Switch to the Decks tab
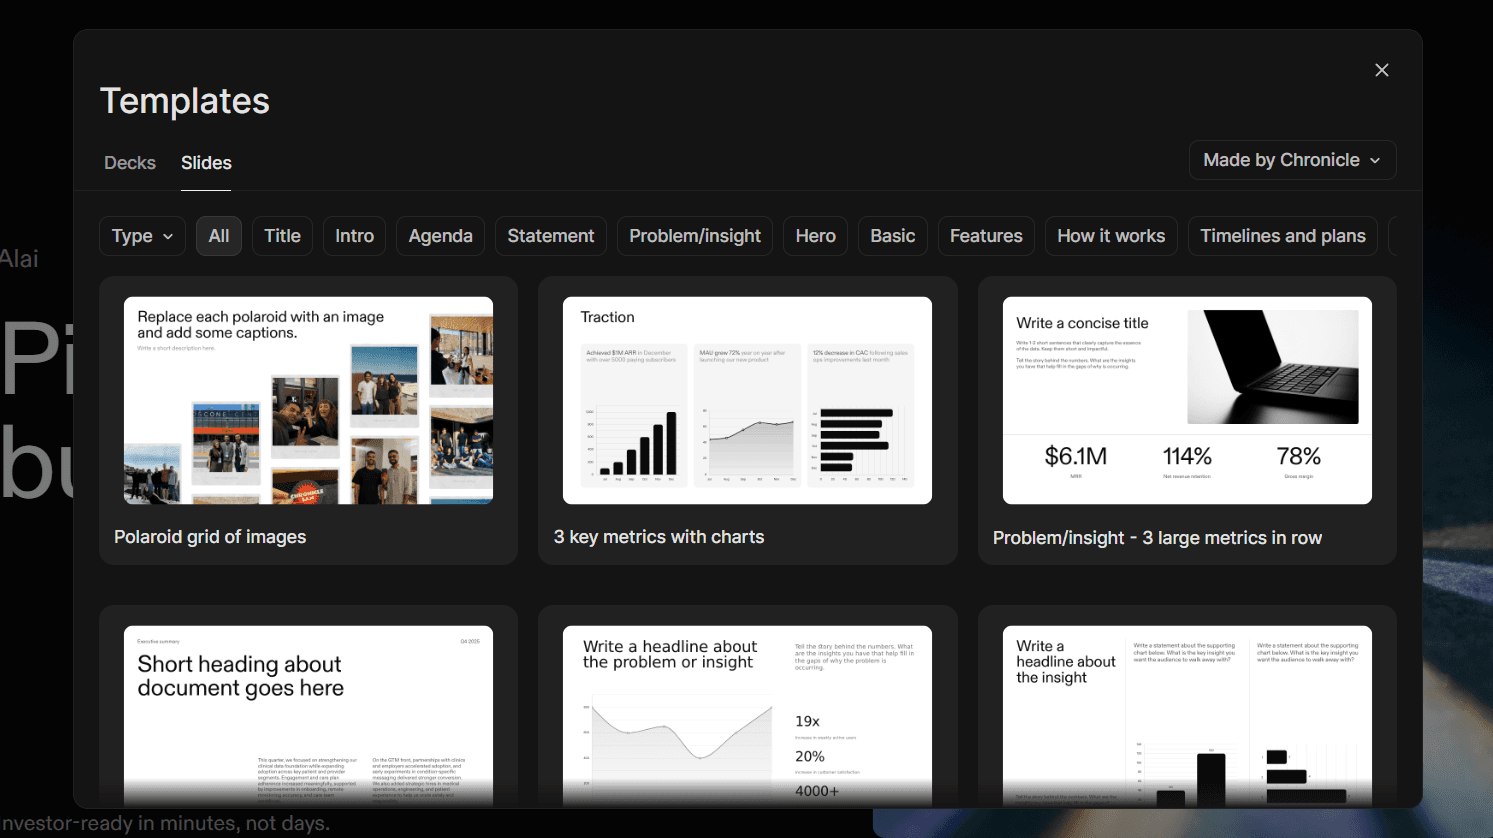Screen dimensions: 1493x838 pyautogui.click(x=130, y=163)
